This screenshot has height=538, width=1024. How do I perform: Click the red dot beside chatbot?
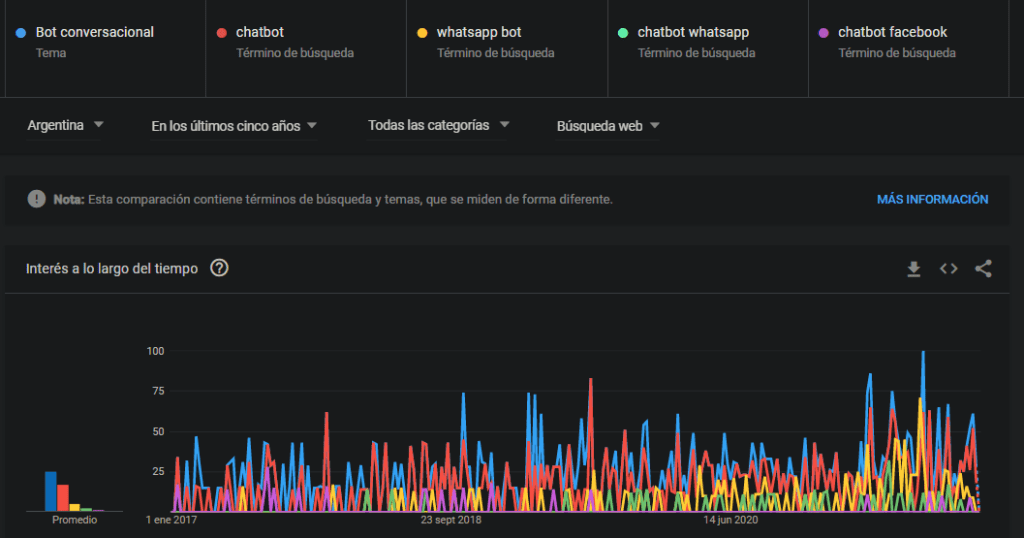[221, 33]
